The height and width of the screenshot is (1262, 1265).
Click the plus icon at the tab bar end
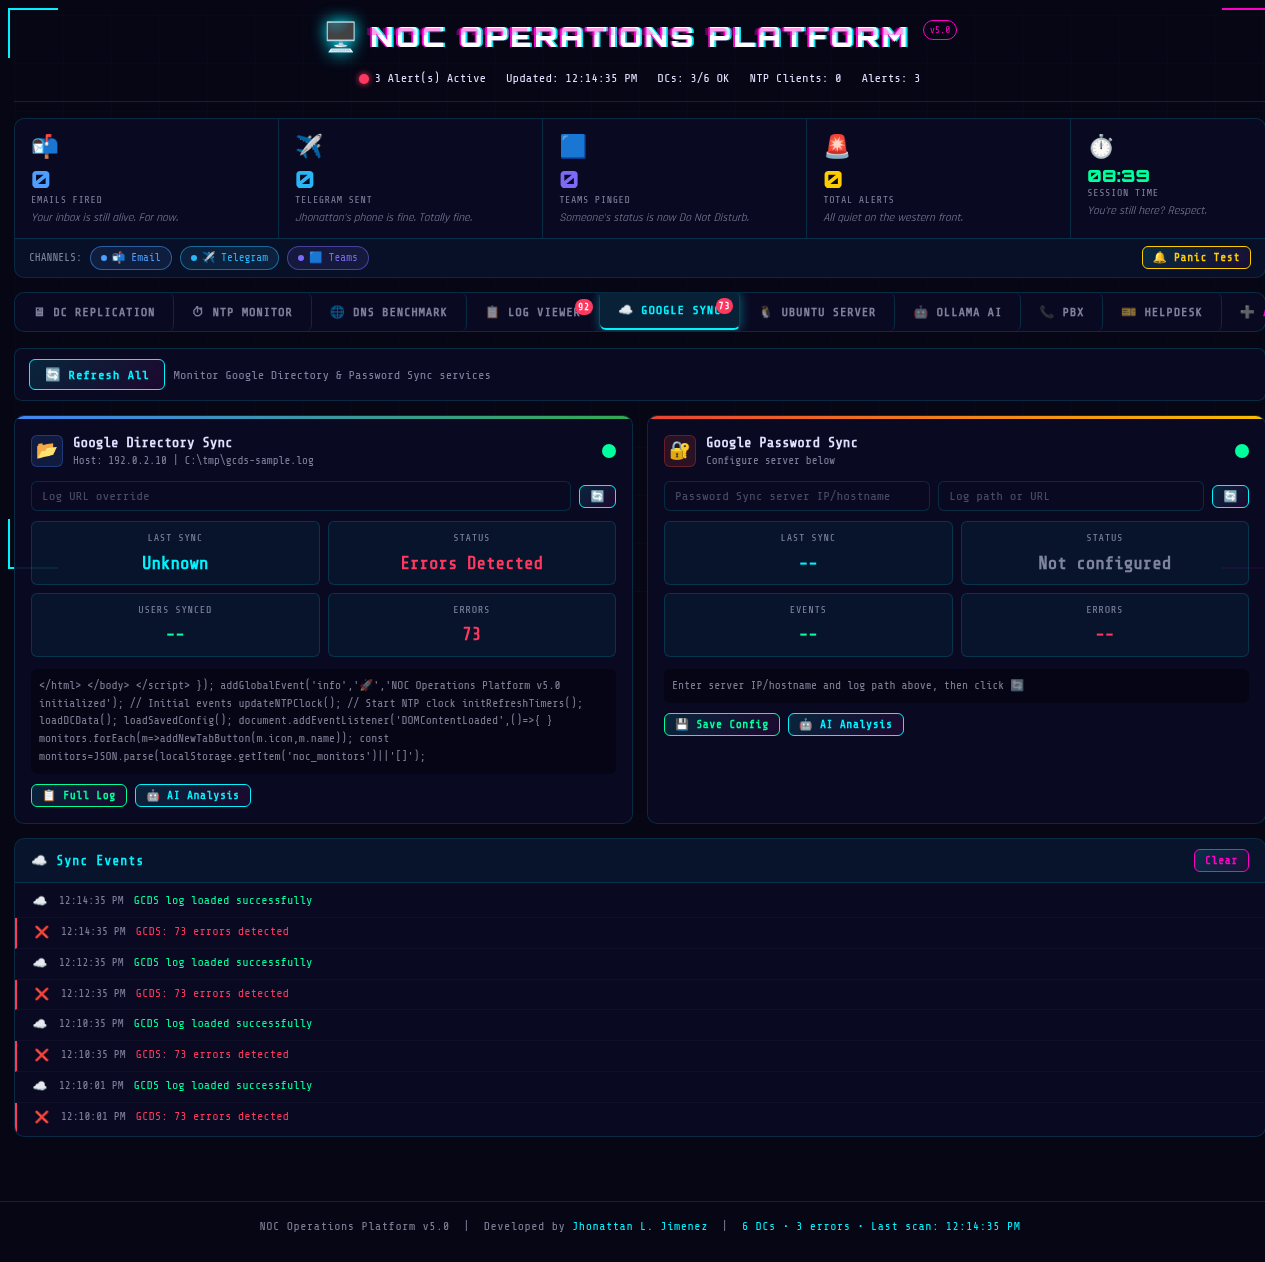pos(1247,312)
